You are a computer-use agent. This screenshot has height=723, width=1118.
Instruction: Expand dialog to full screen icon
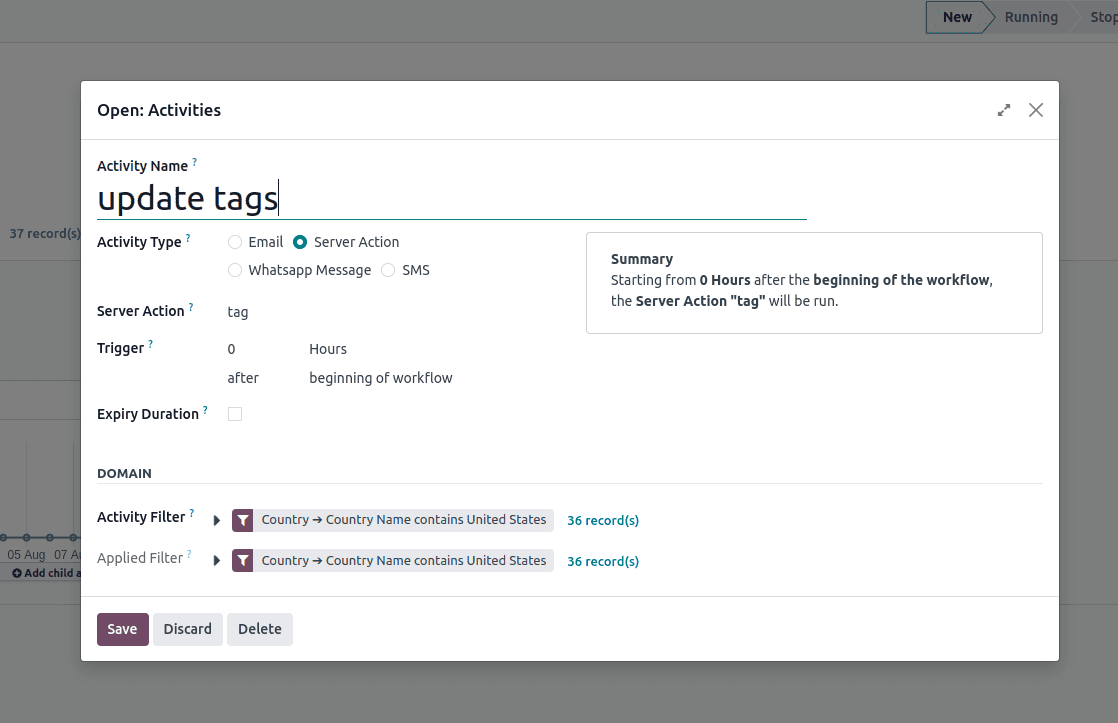1004,110
